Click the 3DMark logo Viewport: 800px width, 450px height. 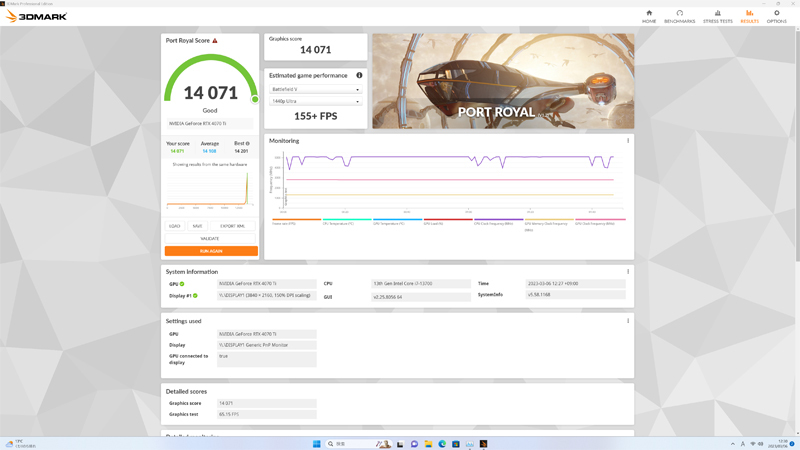[36, 16]
